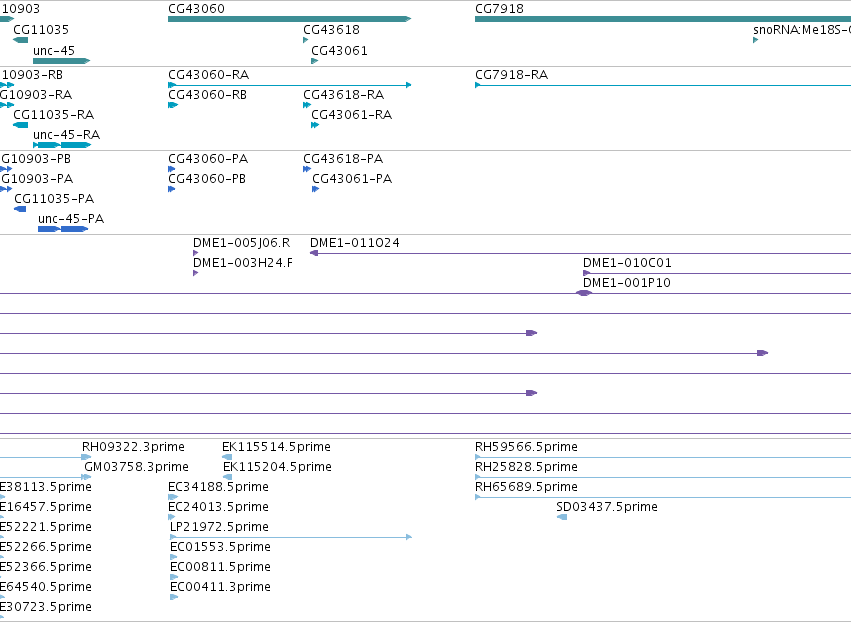Select the EC00411.3prime EST
The width and height of the screenshot is (851, 622).
click(x=174, y=598)
